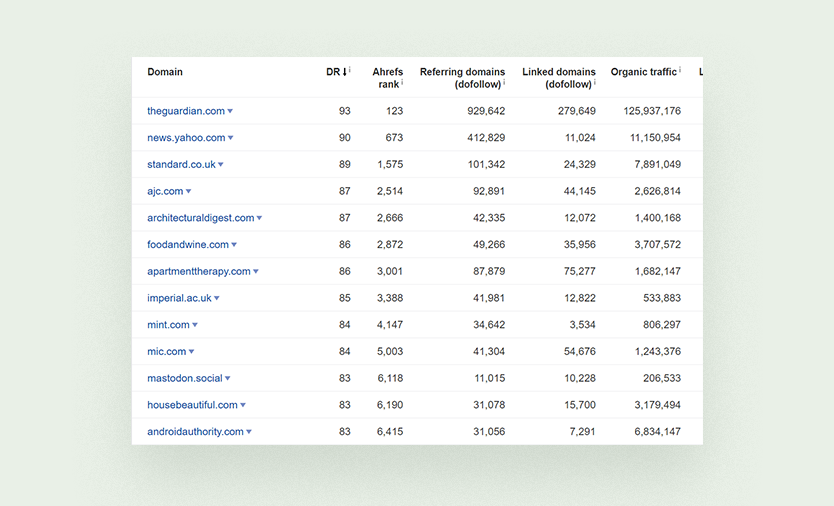This screenshot has width=834, height=506.
Task: Select the organic traffic value 125,937,176
Action: click(652, 111)
